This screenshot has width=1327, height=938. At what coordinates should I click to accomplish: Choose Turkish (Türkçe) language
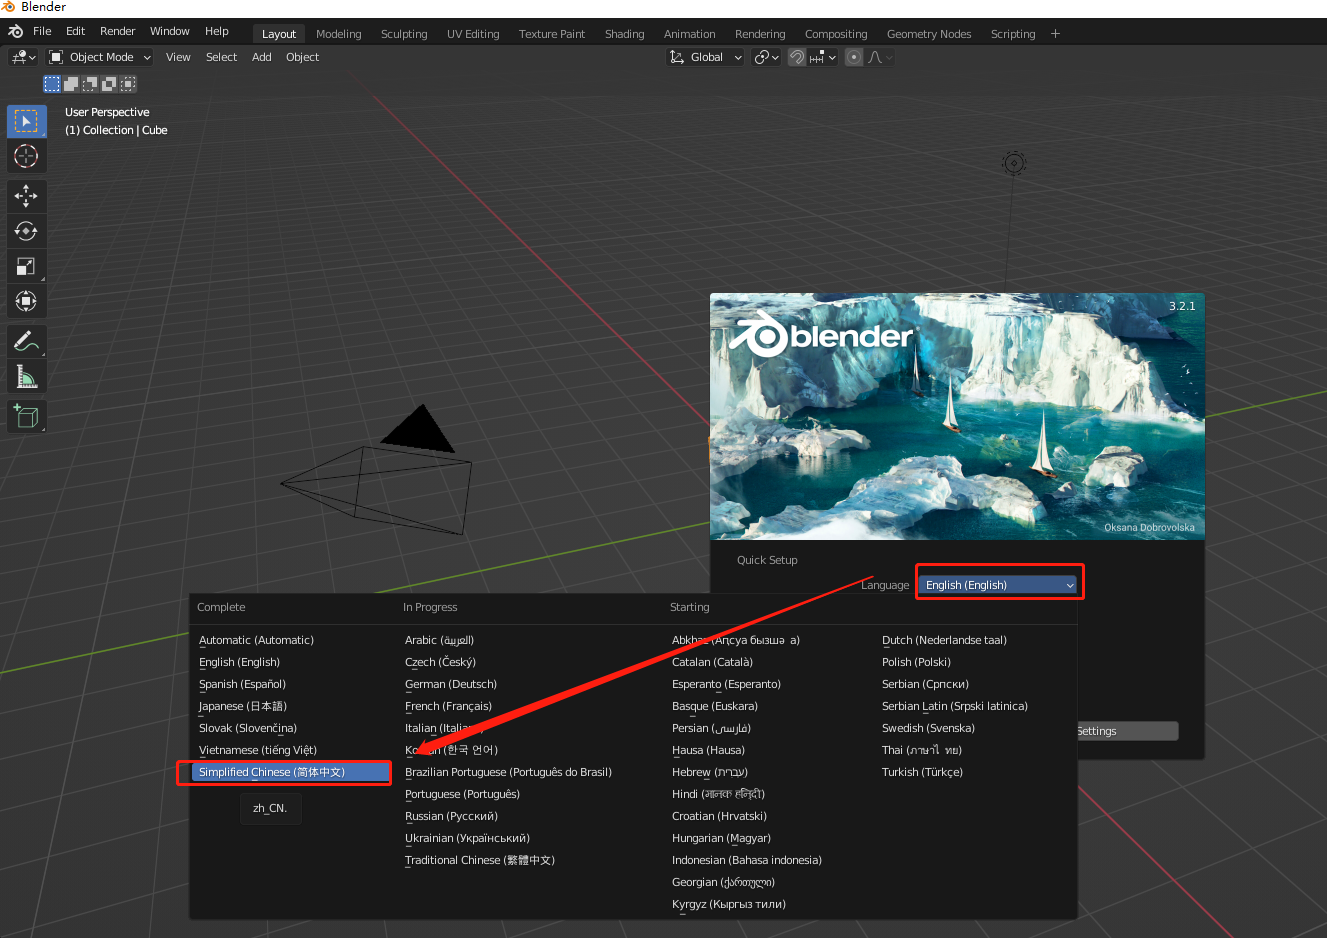click(x=922, y=772)
